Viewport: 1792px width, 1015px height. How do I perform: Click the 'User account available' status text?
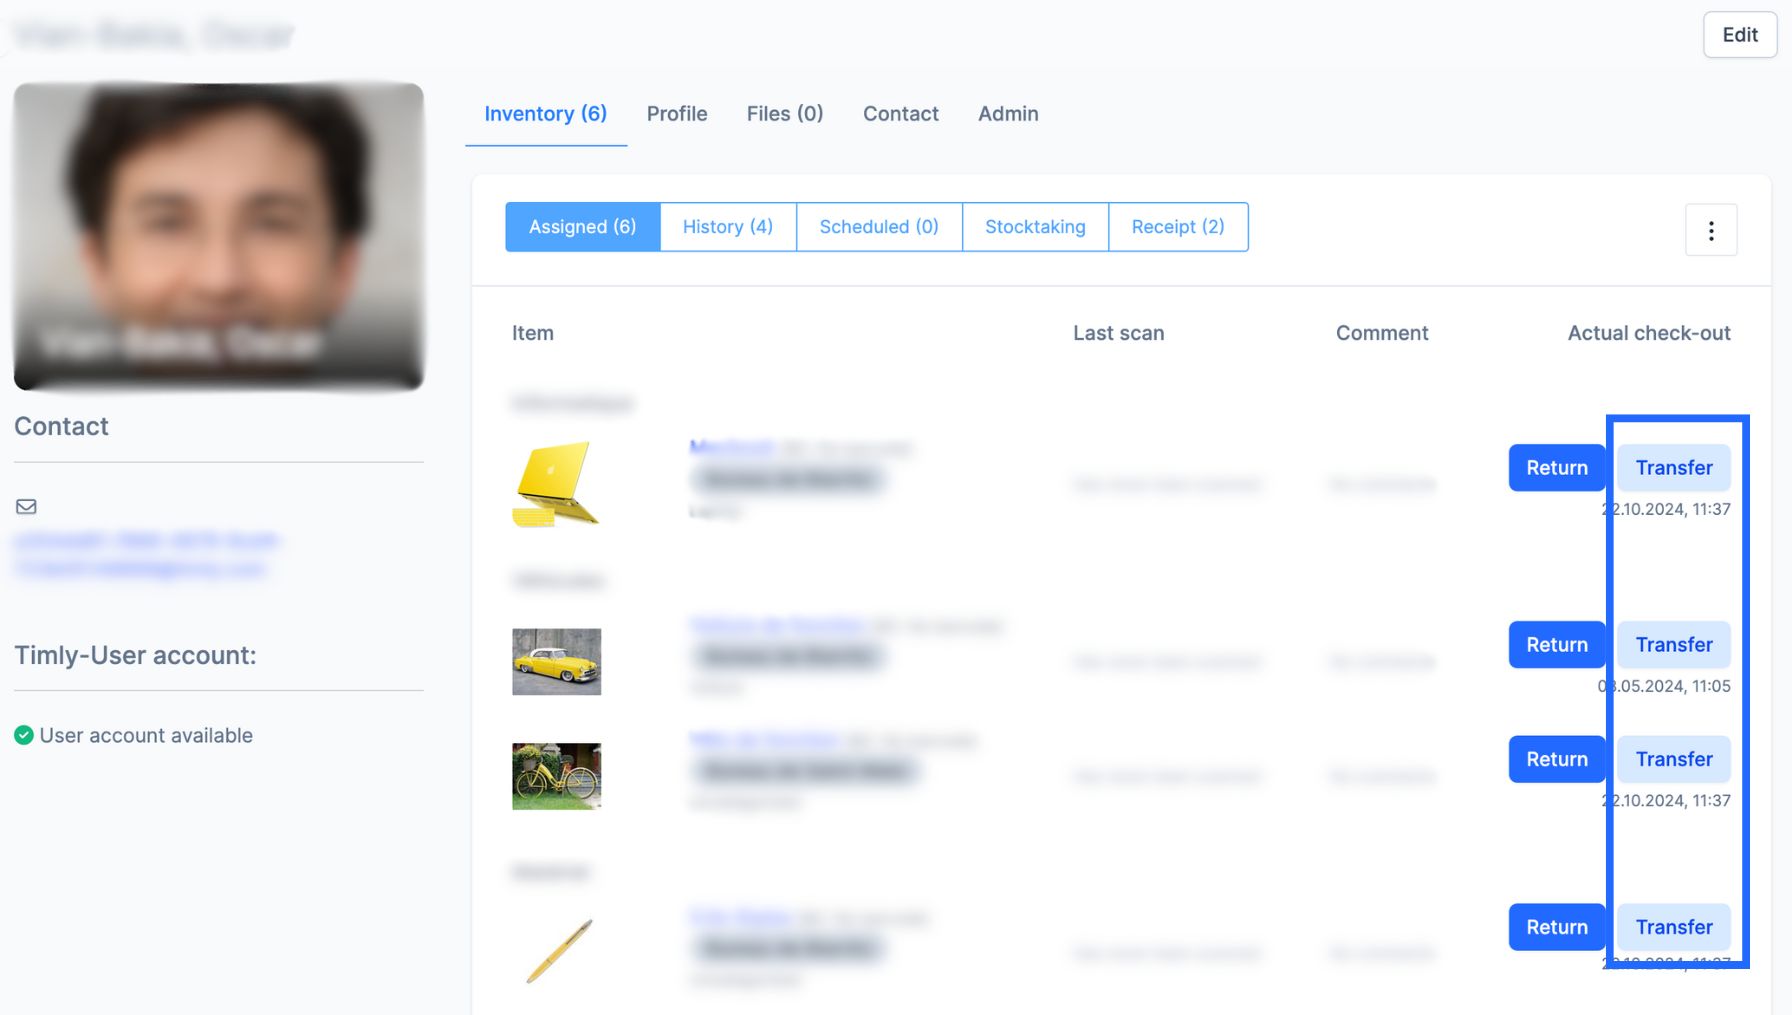146,736
